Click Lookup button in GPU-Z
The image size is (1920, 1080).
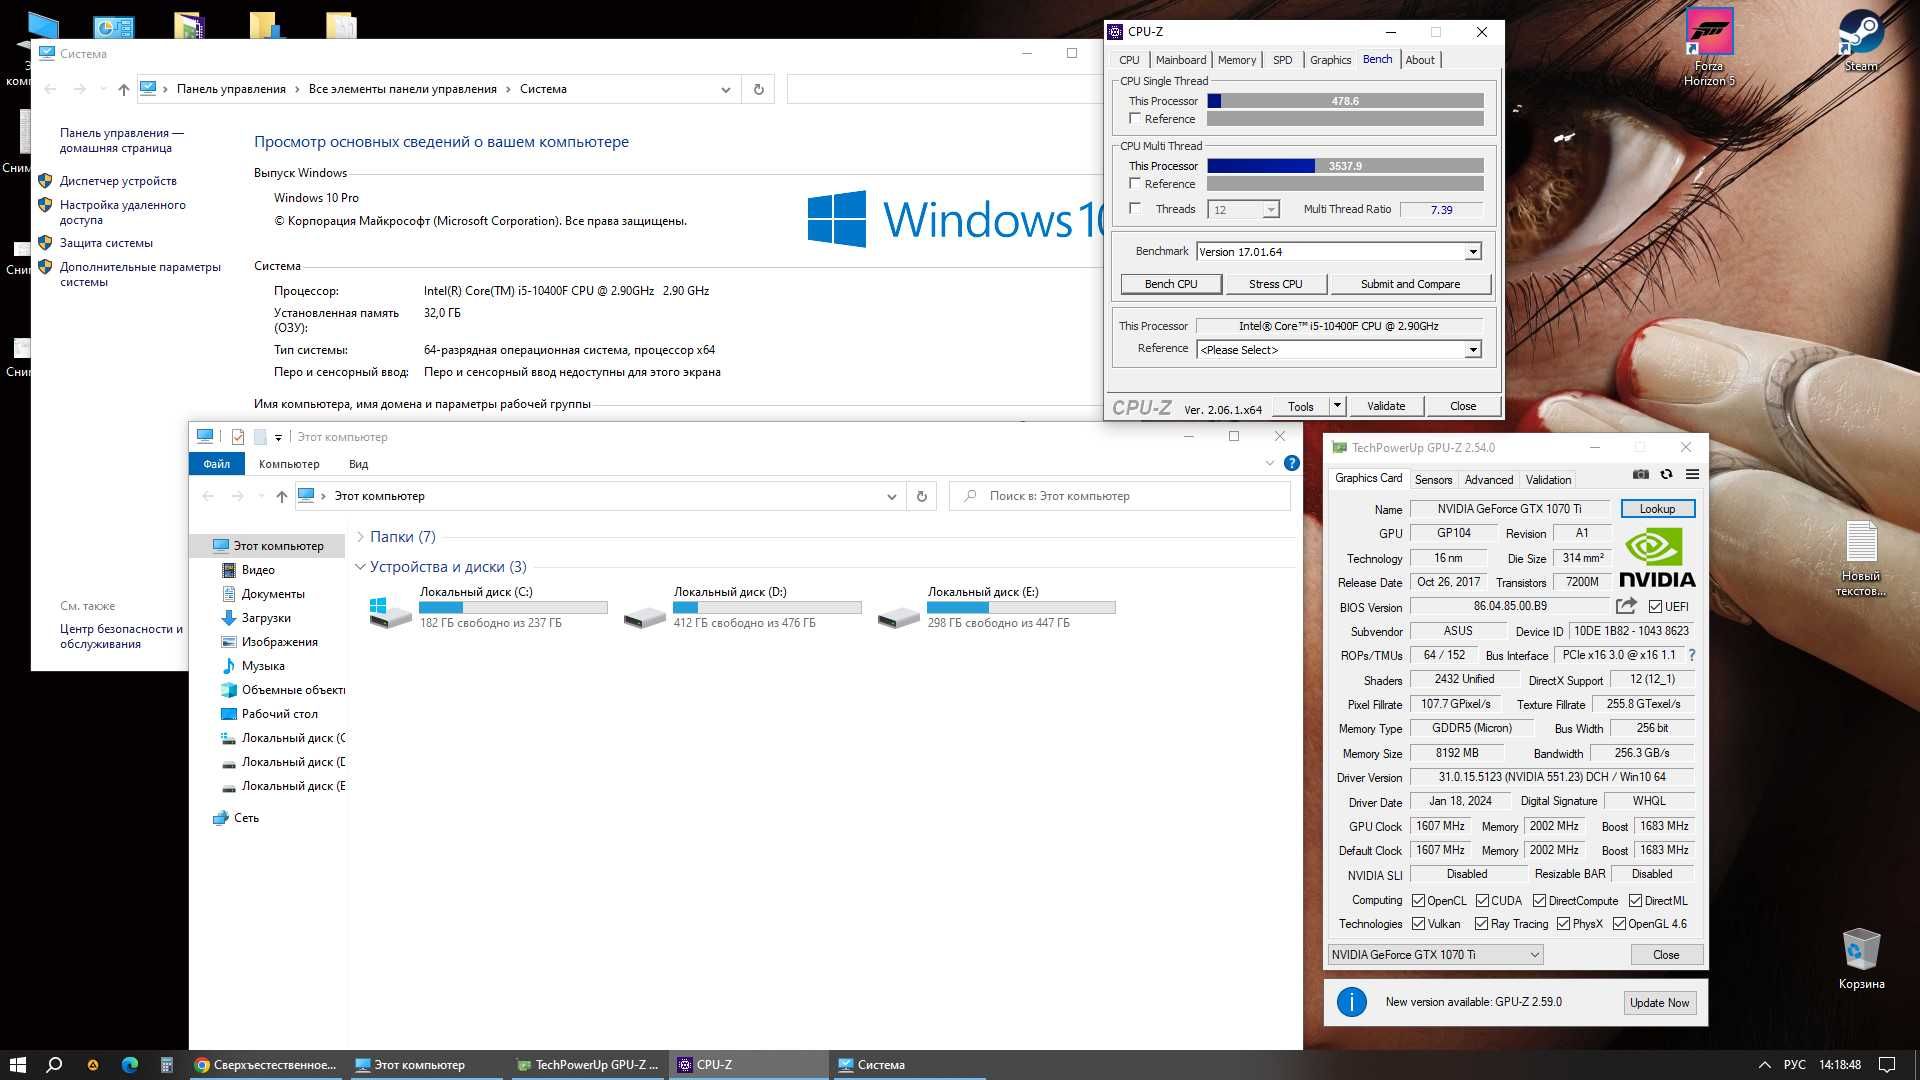pos(1657,509)
